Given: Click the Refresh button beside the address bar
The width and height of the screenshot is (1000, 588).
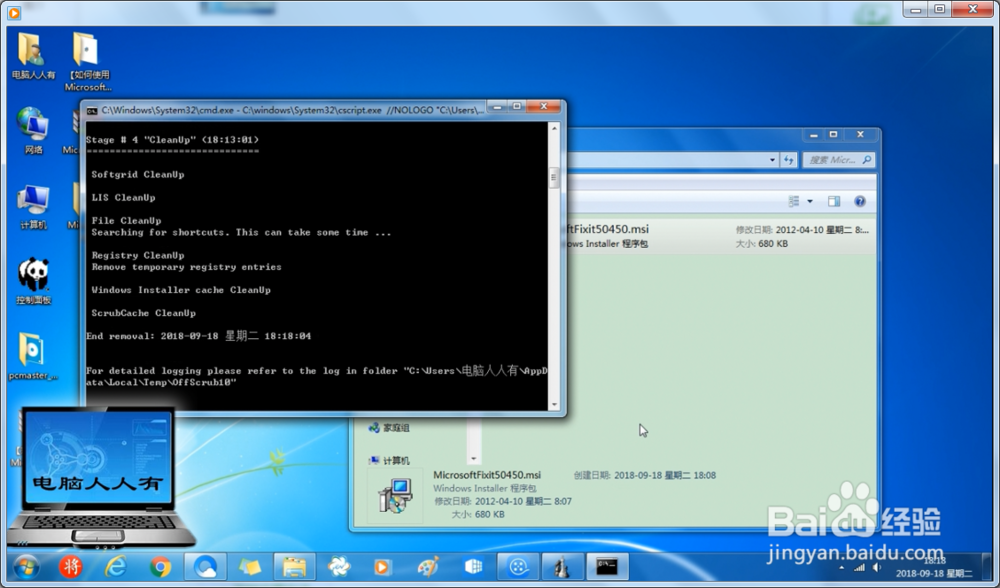Looking at the screenshot, I should coord(789,160).
